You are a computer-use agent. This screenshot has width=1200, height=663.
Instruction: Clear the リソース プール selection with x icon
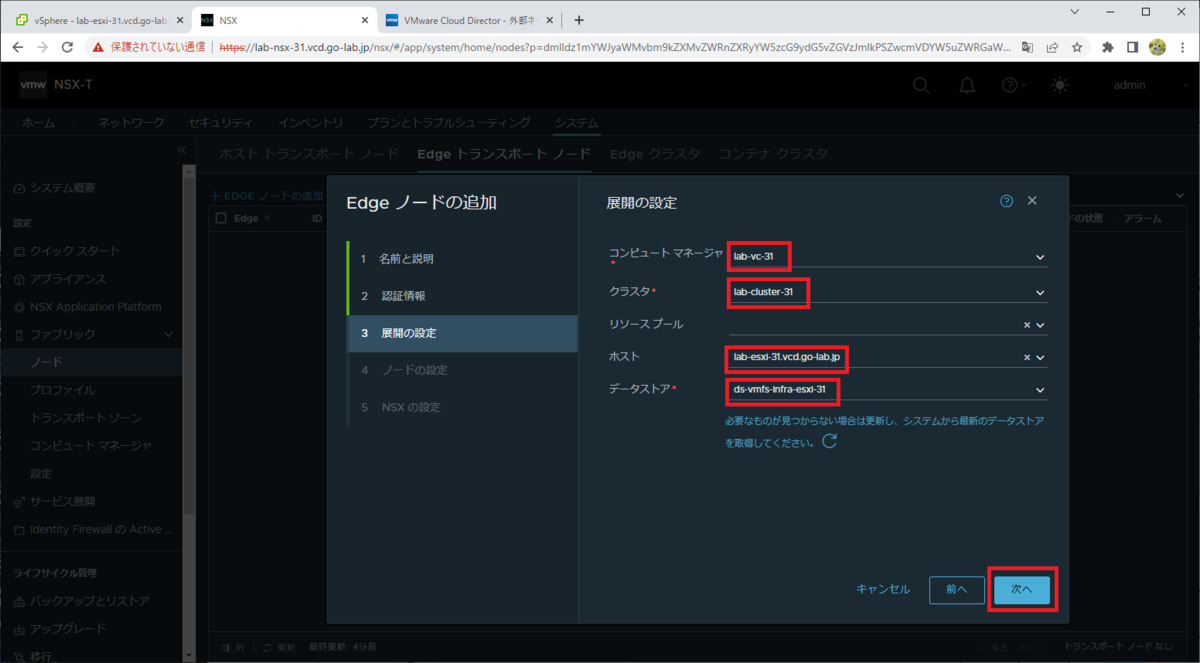(1027, 325)
